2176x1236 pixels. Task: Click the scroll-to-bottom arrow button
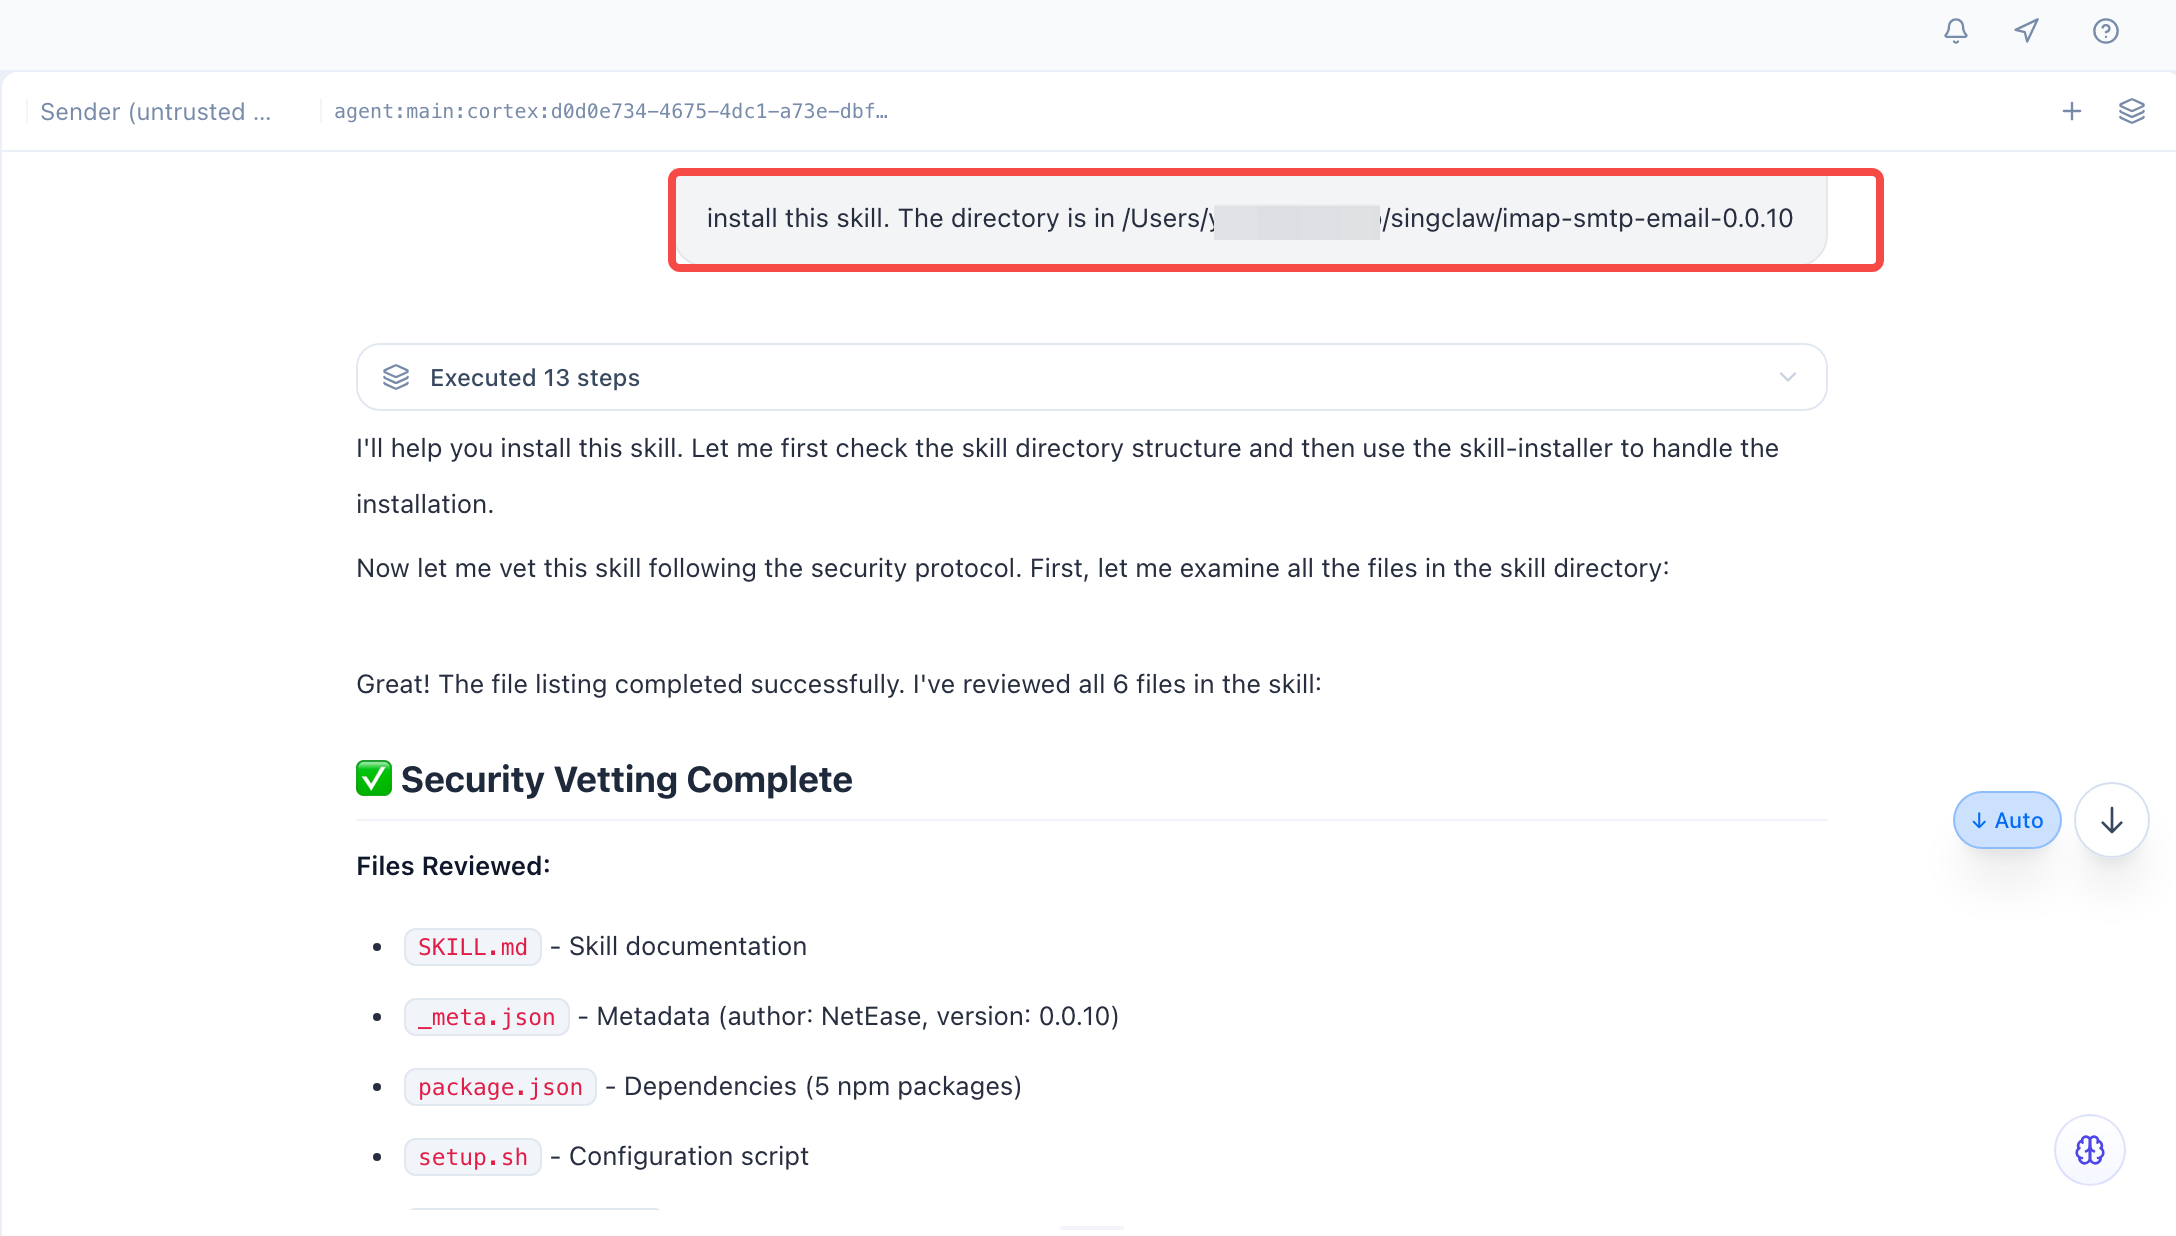click(x=2111, y=820)
